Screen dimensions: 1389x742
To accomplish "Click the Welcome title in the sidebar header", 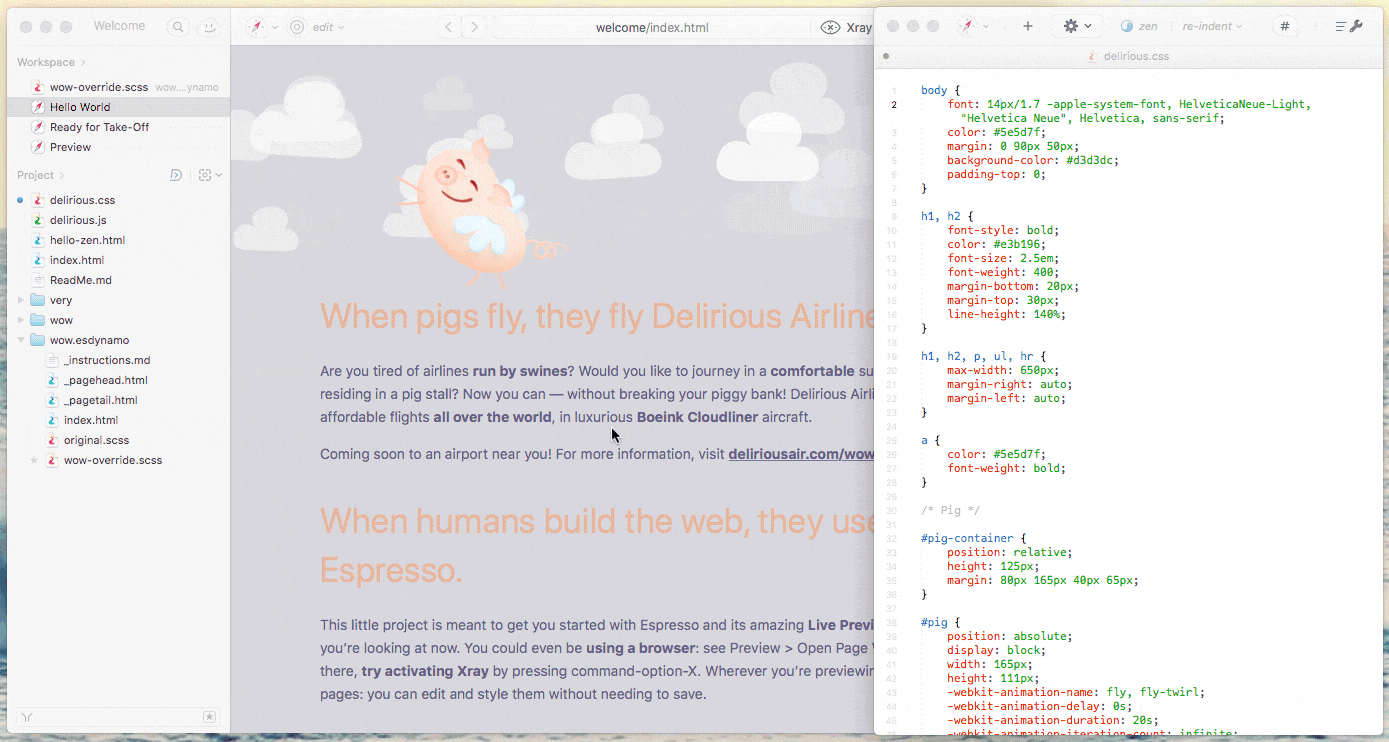I will pos(119,26).
